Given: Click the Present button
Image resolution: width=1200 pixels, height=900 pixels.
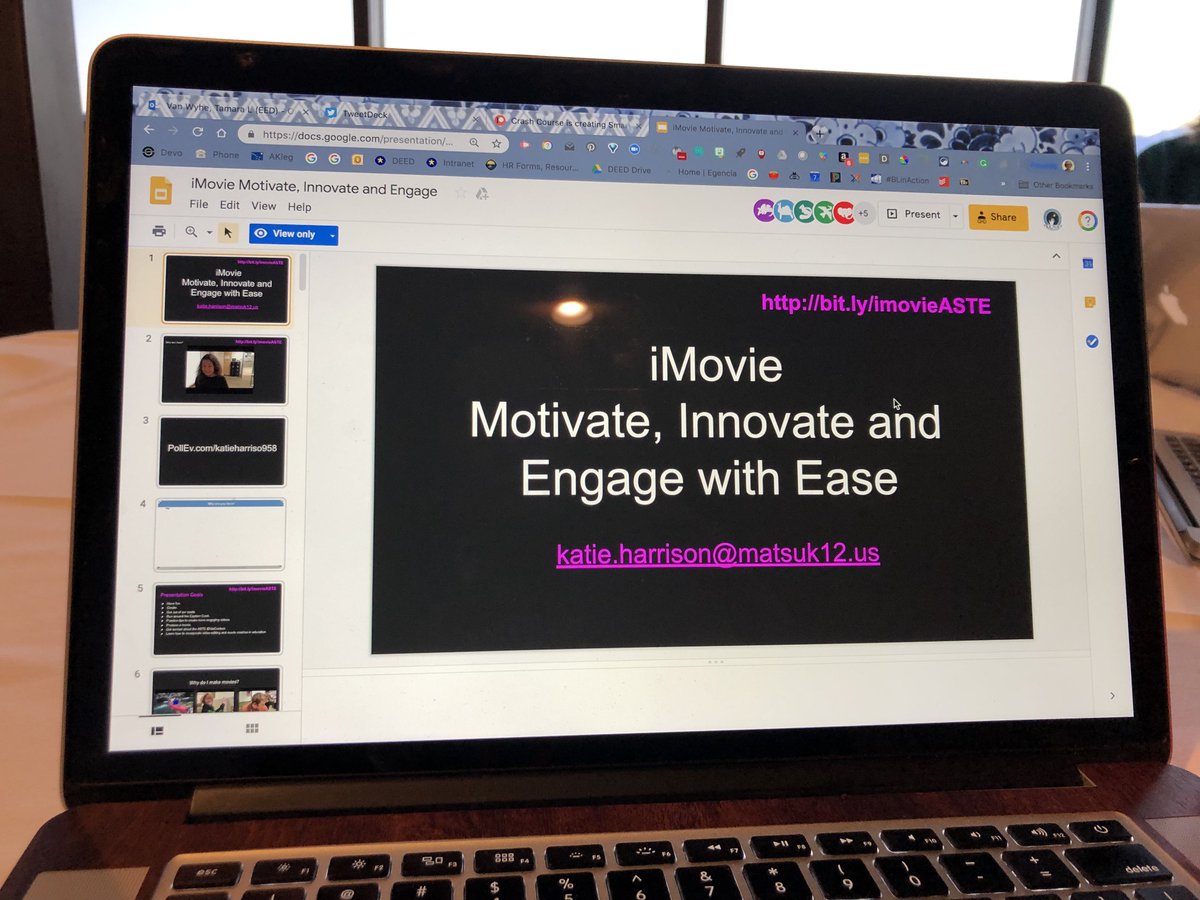Looking at the screenshot, I should coord(914,214).
